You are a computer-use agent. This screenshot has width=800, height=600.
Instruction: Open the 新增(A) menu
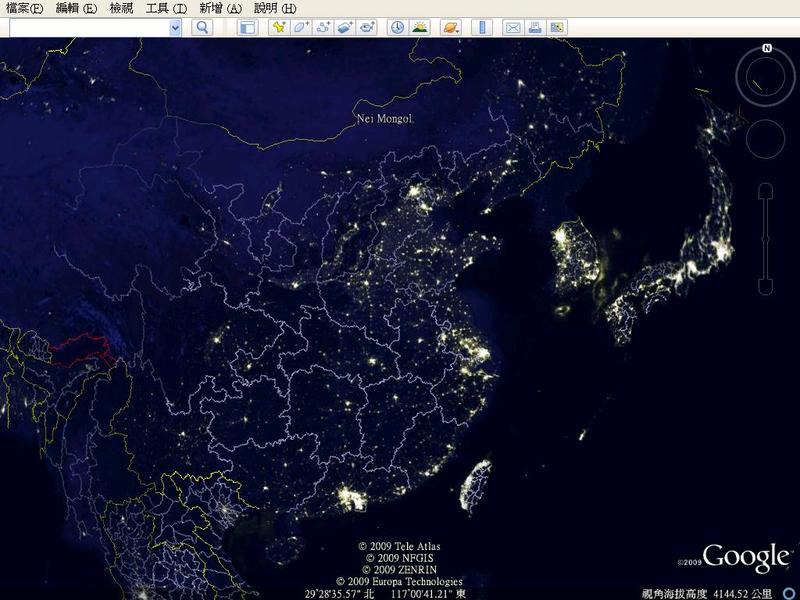[220, 8]
